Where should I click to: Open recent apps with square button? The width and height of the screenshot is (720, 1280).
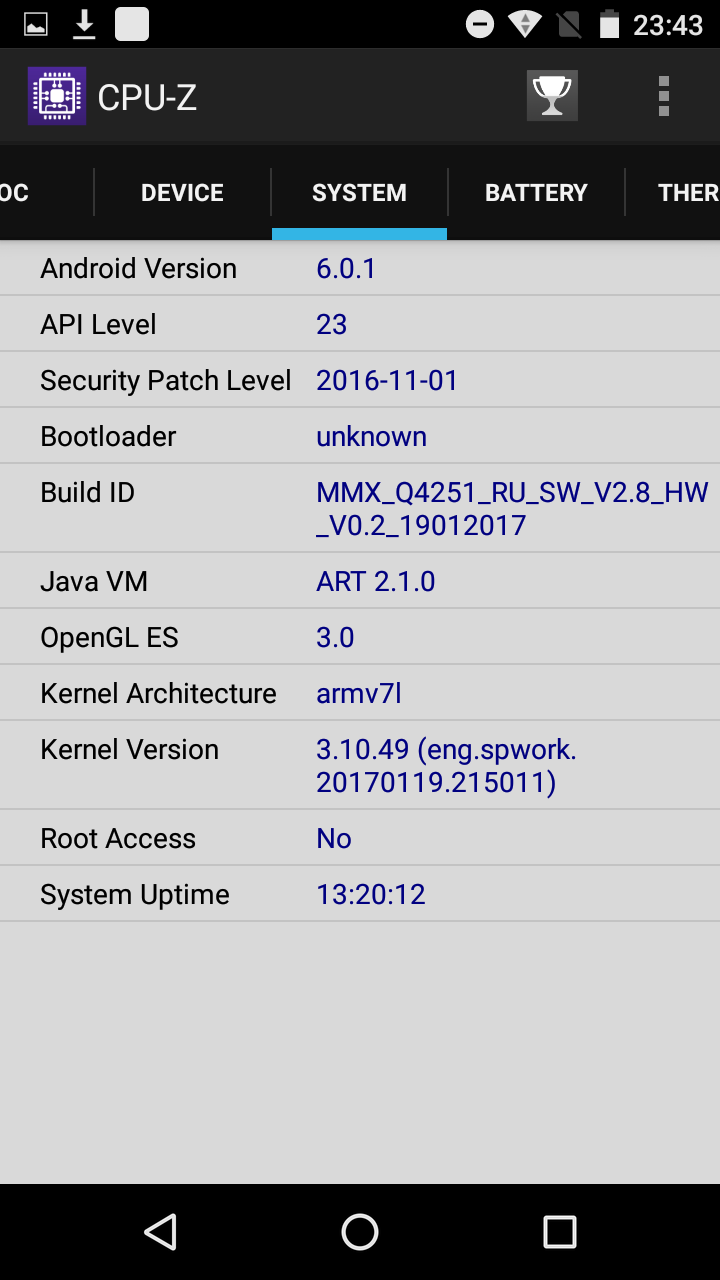pyautogui.click(x=559, y=1232)
